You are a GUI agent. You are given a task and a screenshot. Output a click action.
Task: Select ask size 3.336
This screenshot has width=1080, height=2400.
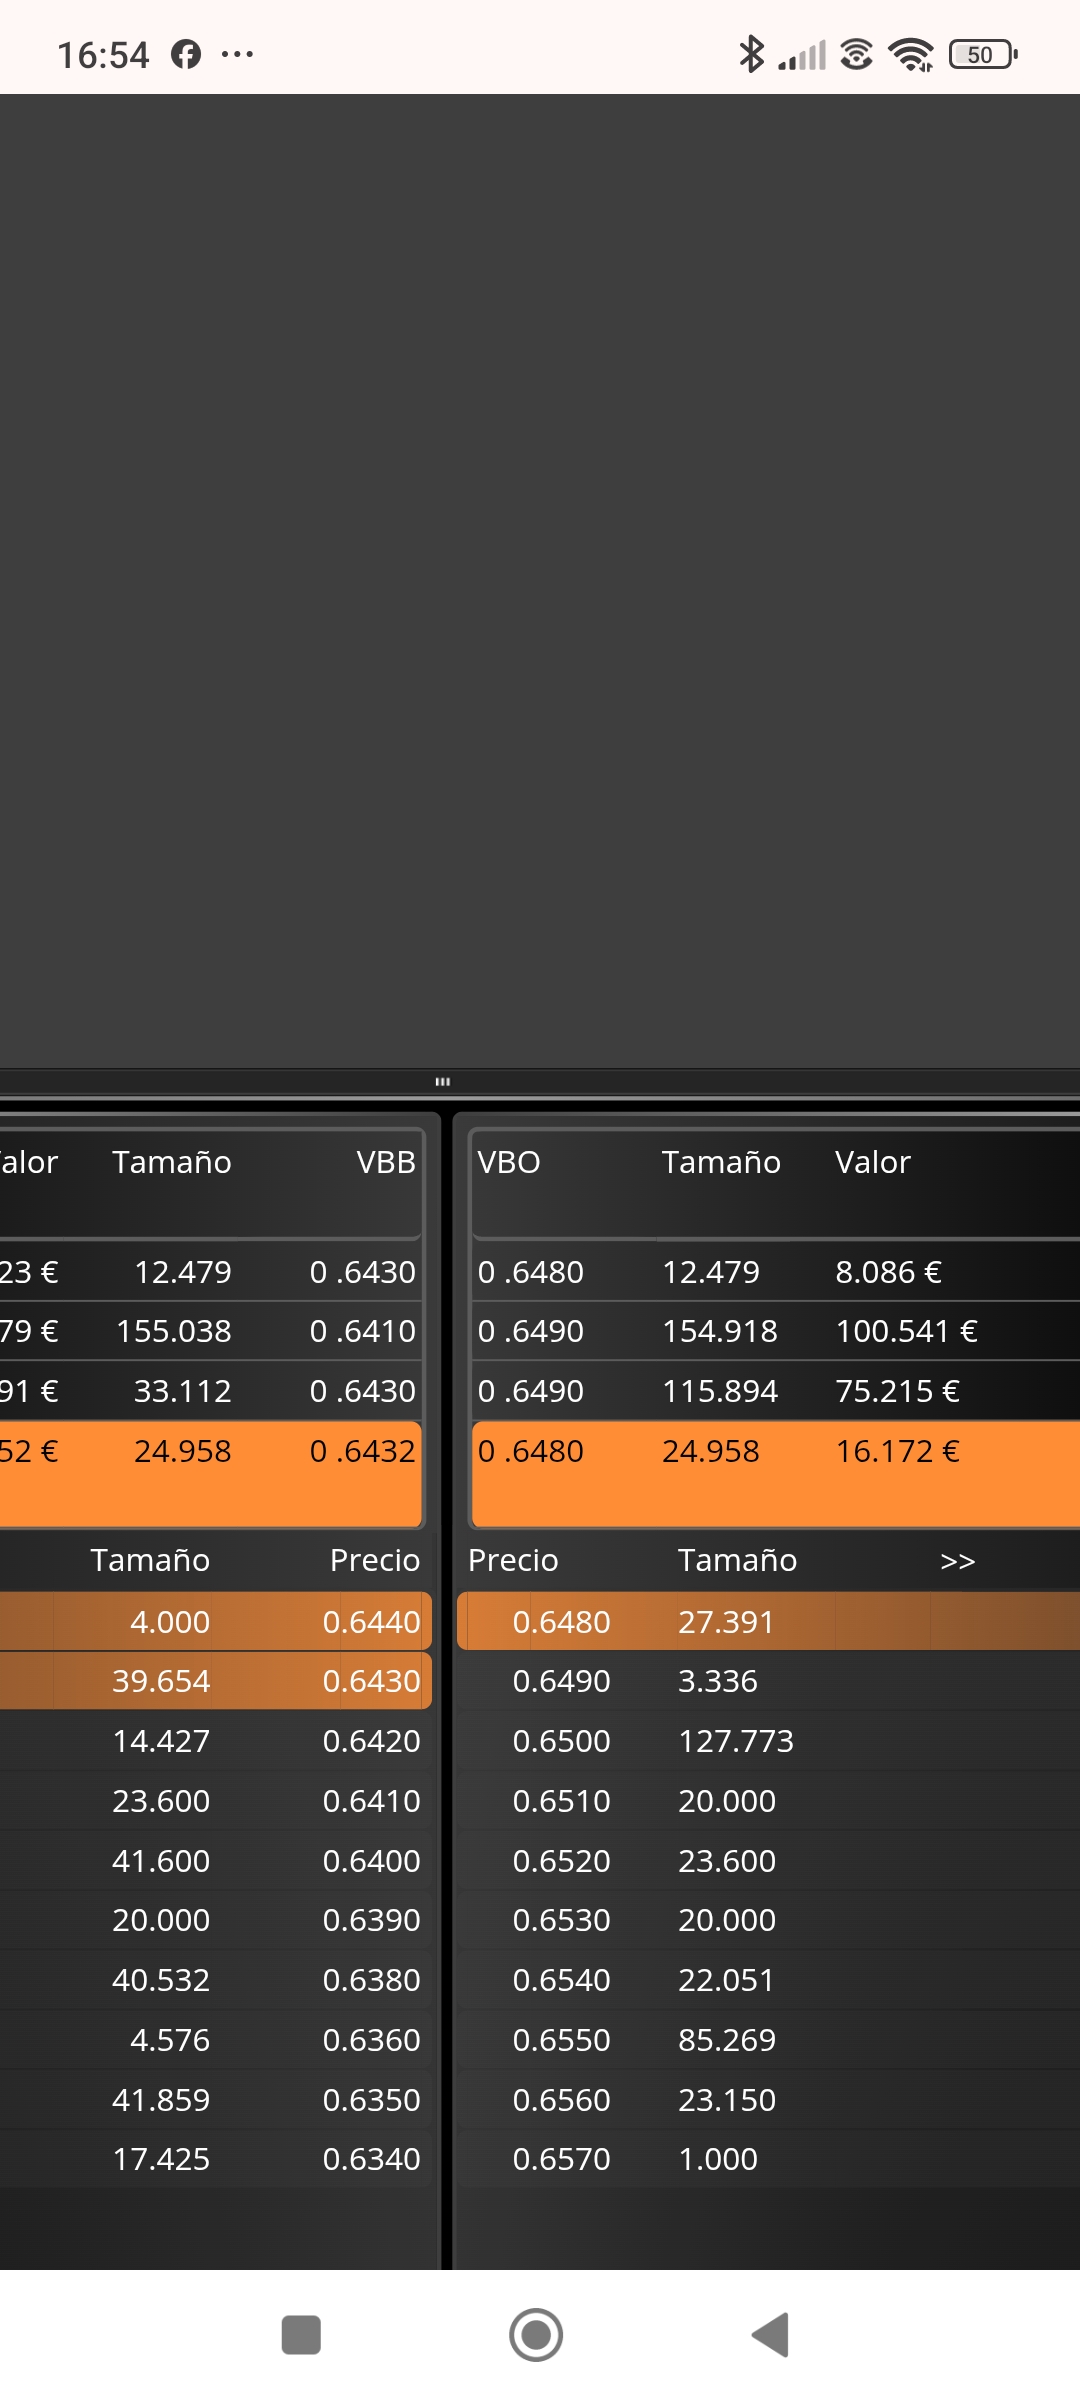[718, 1681]
